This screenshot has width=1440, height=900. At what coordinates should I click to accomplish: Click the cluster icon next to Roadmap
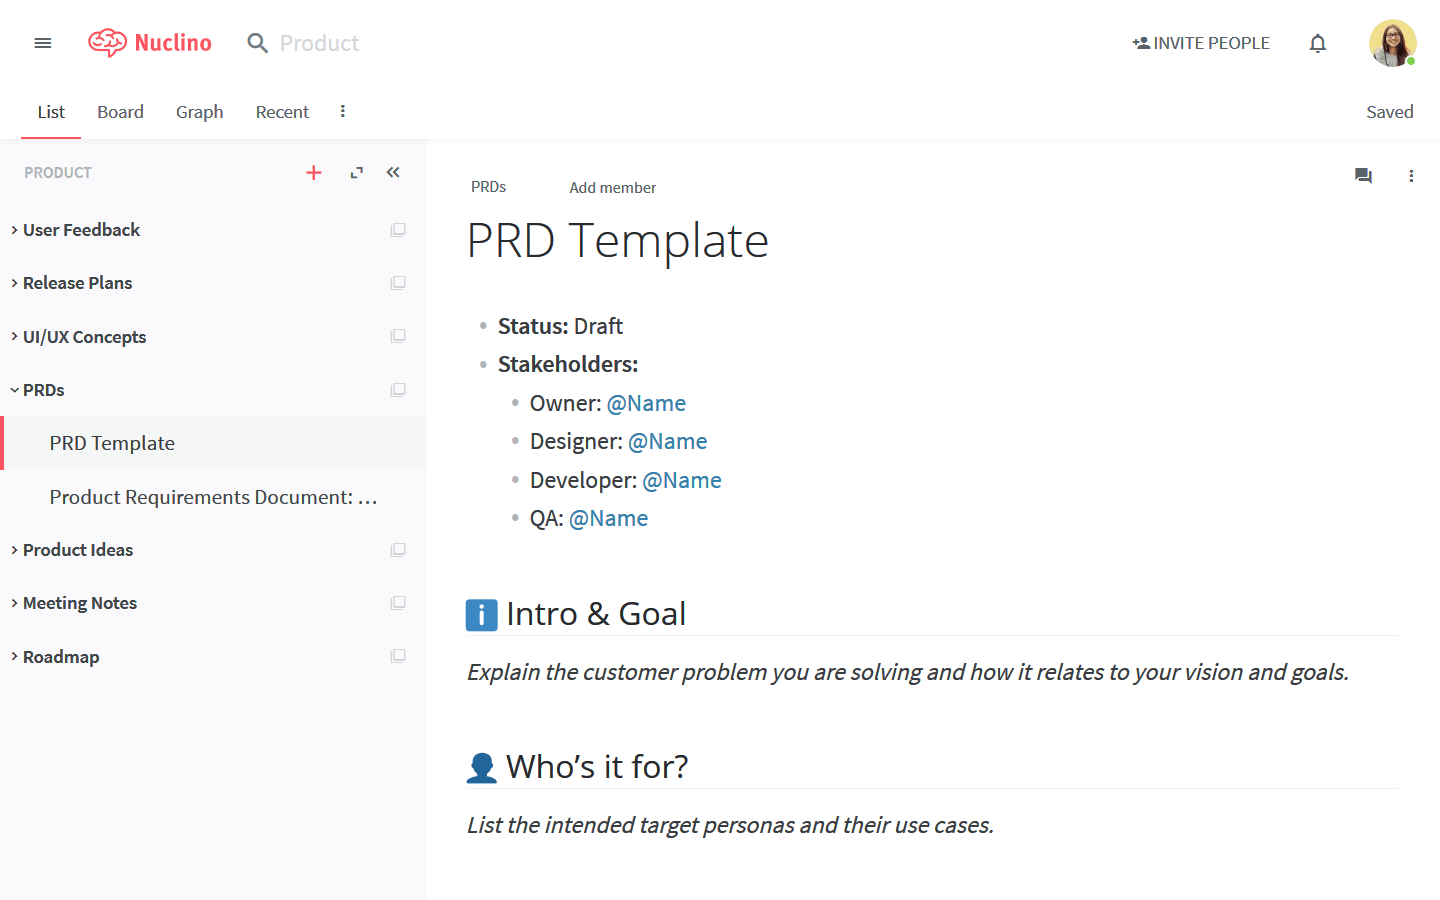tap(397, 656)
